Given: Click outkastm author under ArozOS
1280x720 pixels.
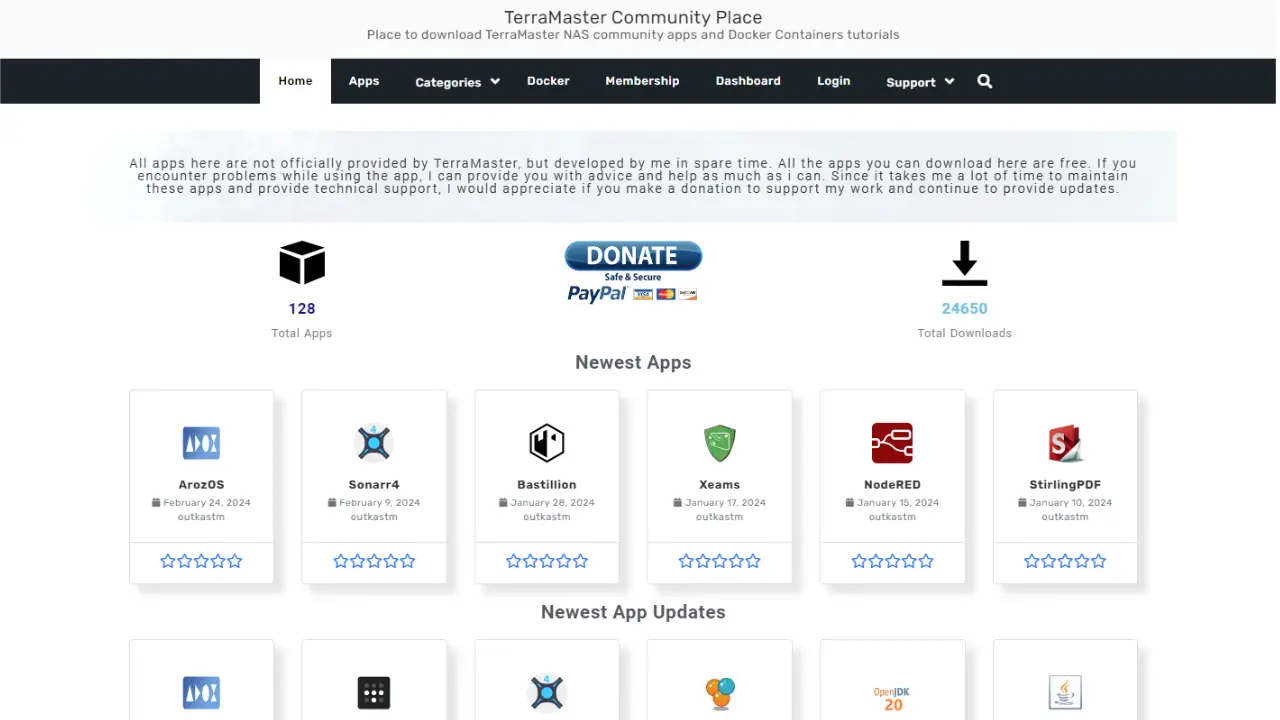Looking at the screenshot, I should click(x=201, y=517).
